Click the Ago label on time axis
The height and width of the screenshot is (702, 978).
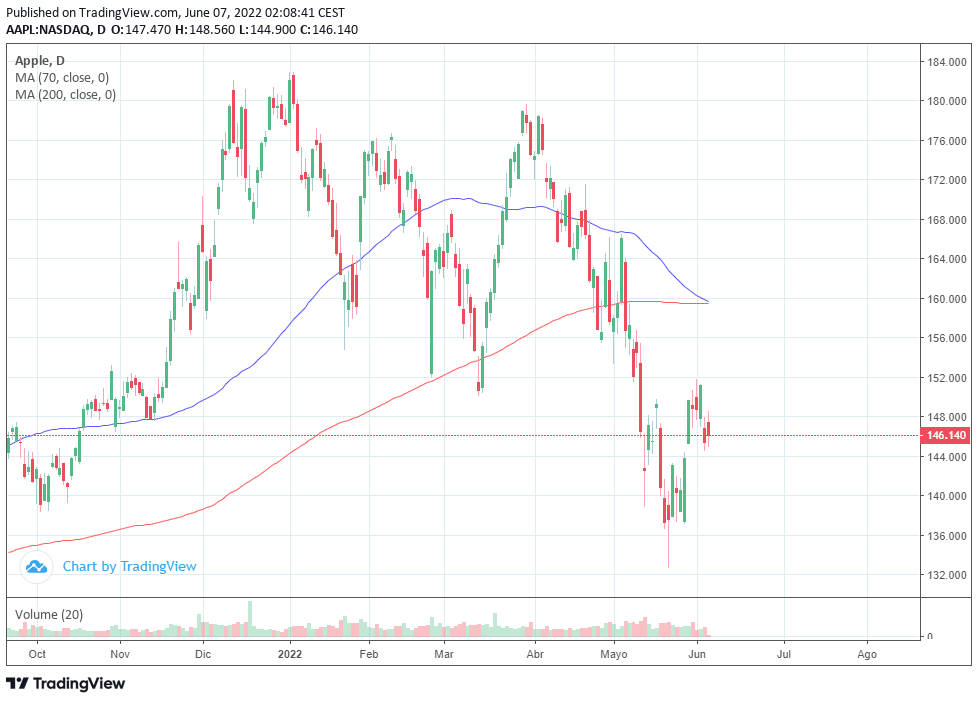867,654
